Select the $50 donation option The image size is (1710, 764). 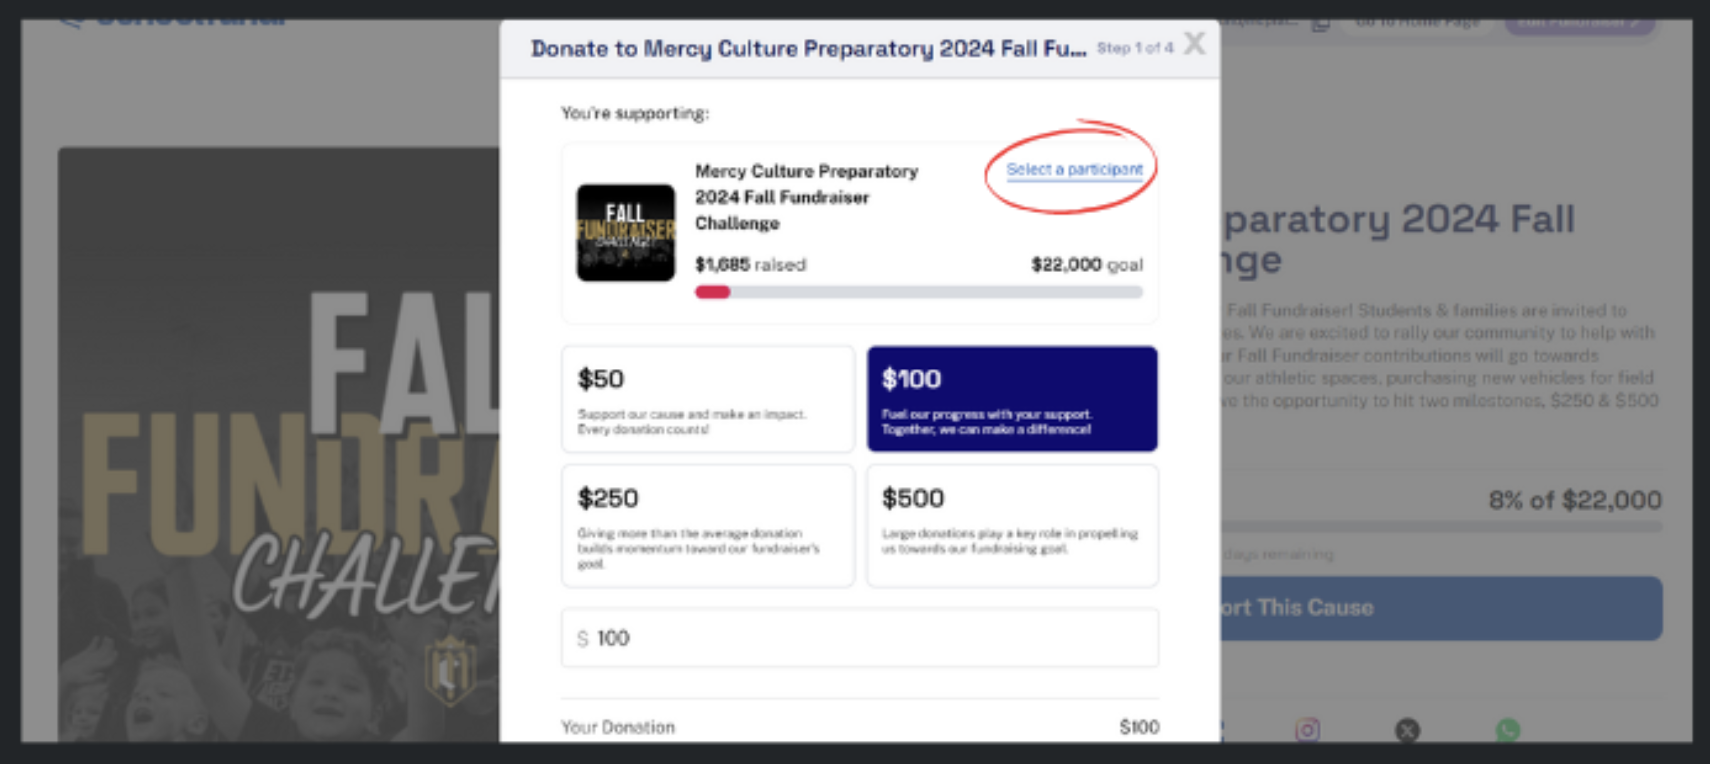coord(707,399)
